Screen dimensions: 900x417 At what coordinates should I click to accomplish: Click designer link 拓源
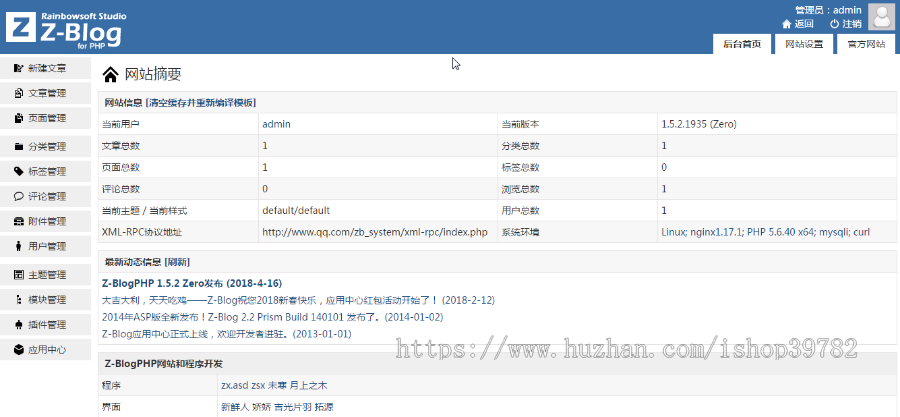pyautogui.click(x=324, y=407)
